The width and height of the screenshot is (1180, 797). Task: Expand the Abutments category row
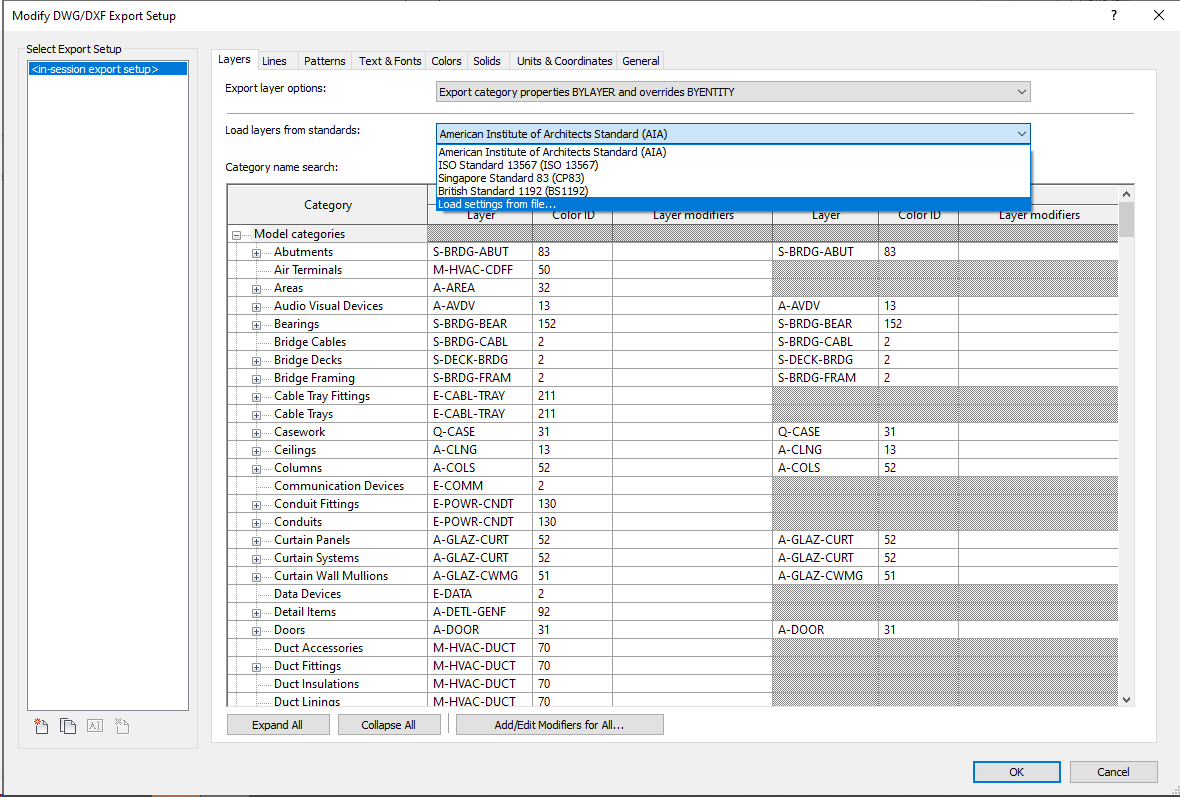click(255, 251)
